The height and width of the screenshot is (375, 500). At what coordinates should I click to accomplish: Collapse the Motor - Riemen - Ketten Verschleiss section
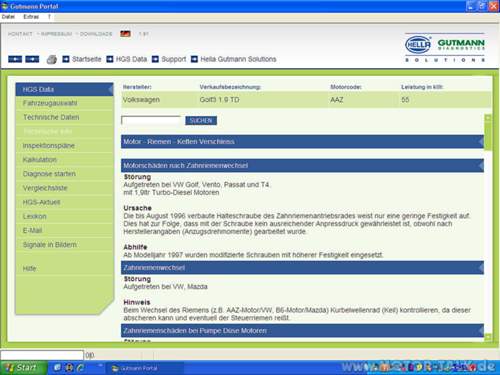302,142
